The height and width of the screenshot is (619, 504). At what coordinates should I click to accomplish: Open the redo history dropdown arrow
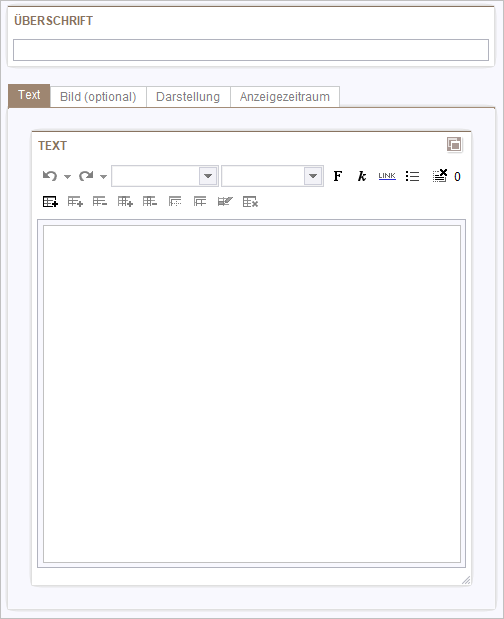point(103,176)
